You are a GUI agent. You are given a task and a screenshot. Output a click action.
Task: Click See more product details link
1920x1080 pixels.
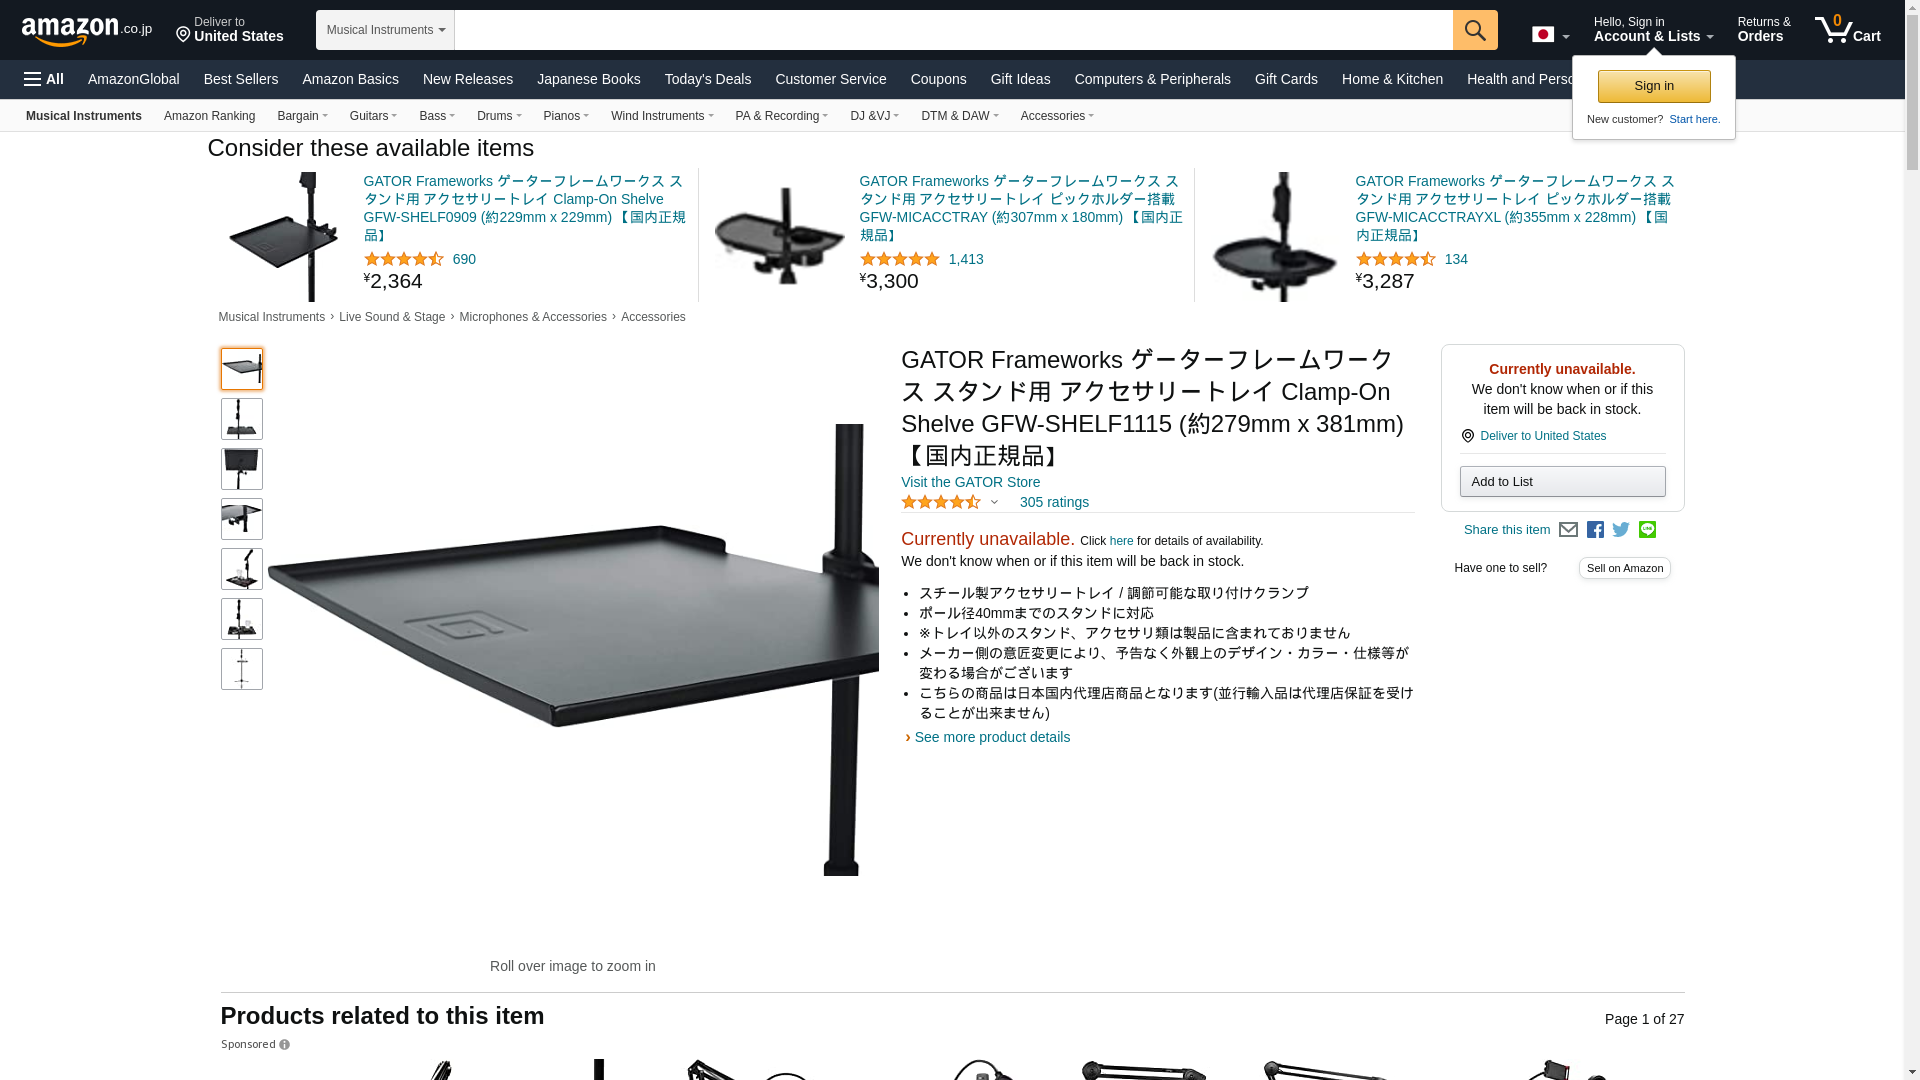coord(992,737)
